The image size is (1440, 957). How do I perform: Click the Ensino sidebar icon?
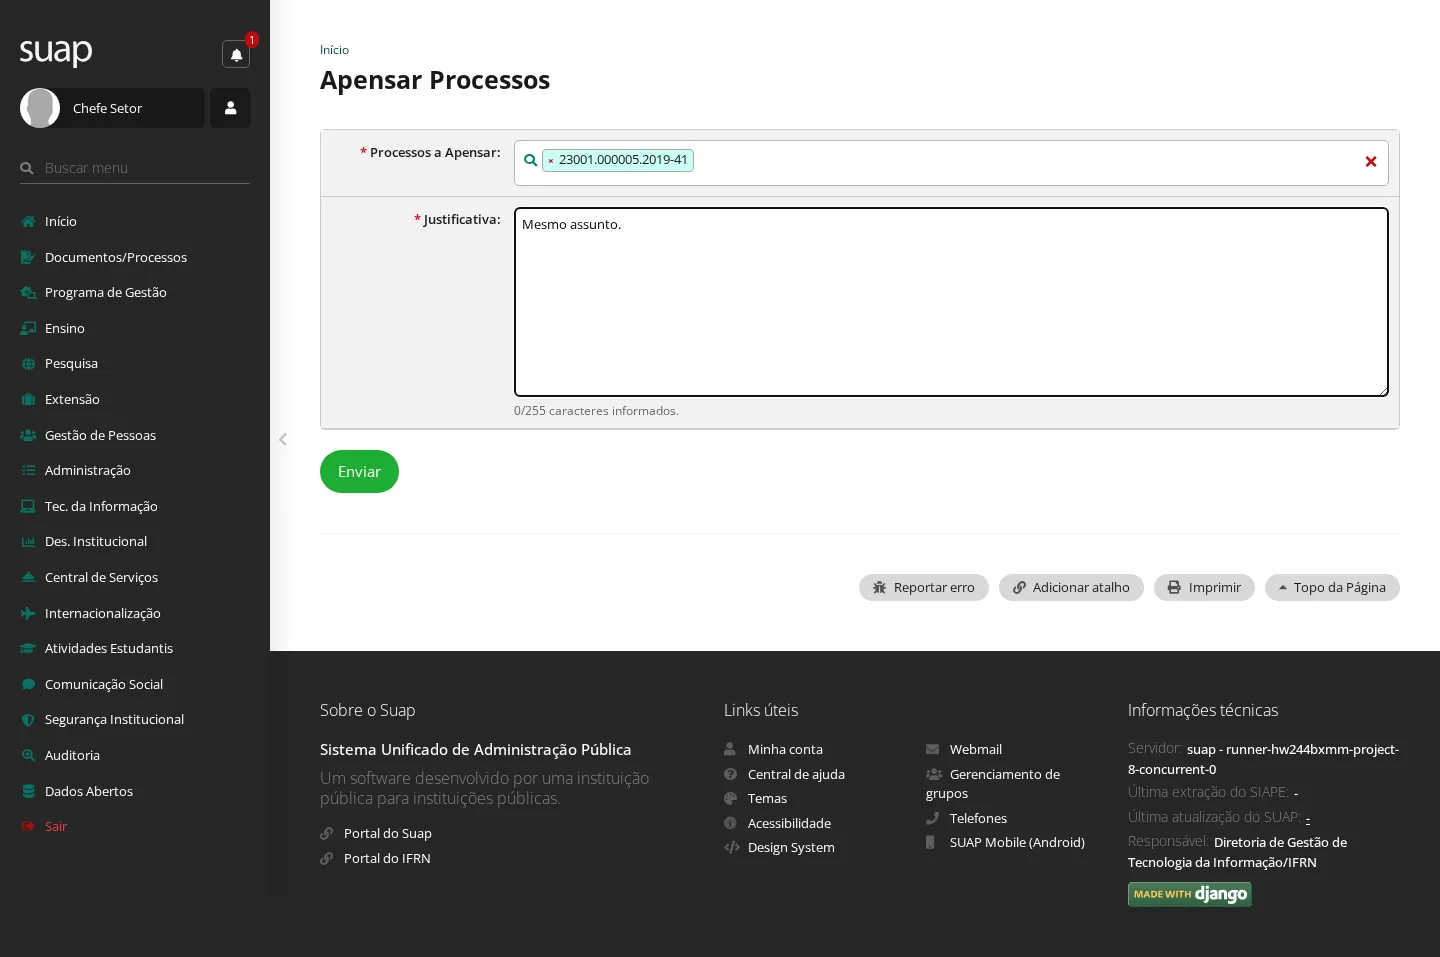(28, 328)
